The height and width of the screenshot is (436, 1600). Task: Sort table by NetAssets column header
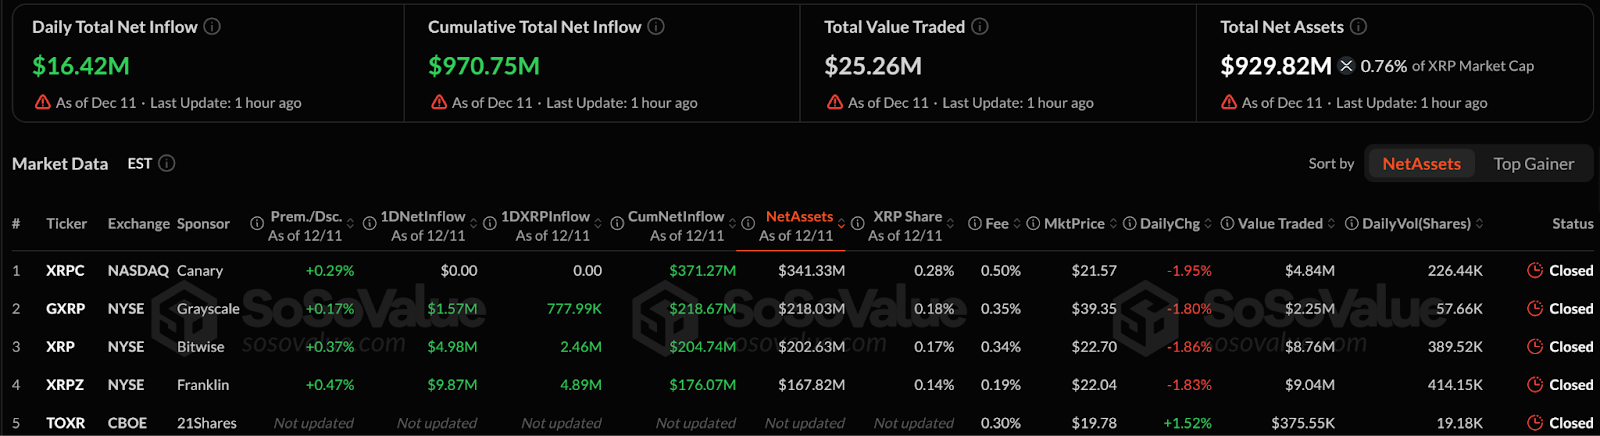(799, 217)
